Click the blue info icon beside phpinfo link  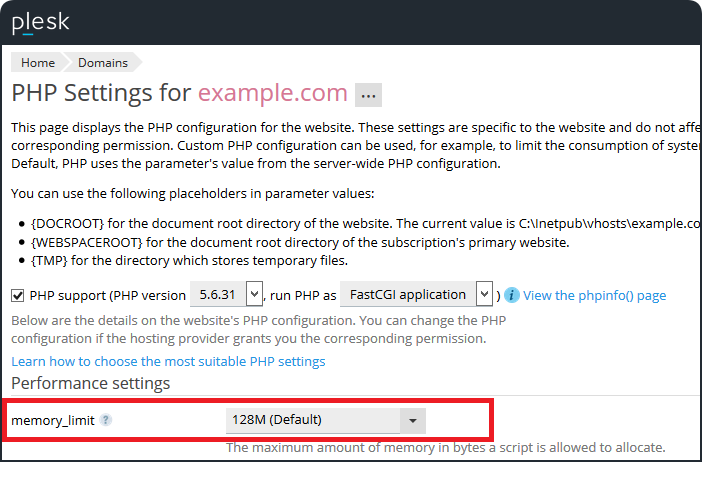point(511,295)
